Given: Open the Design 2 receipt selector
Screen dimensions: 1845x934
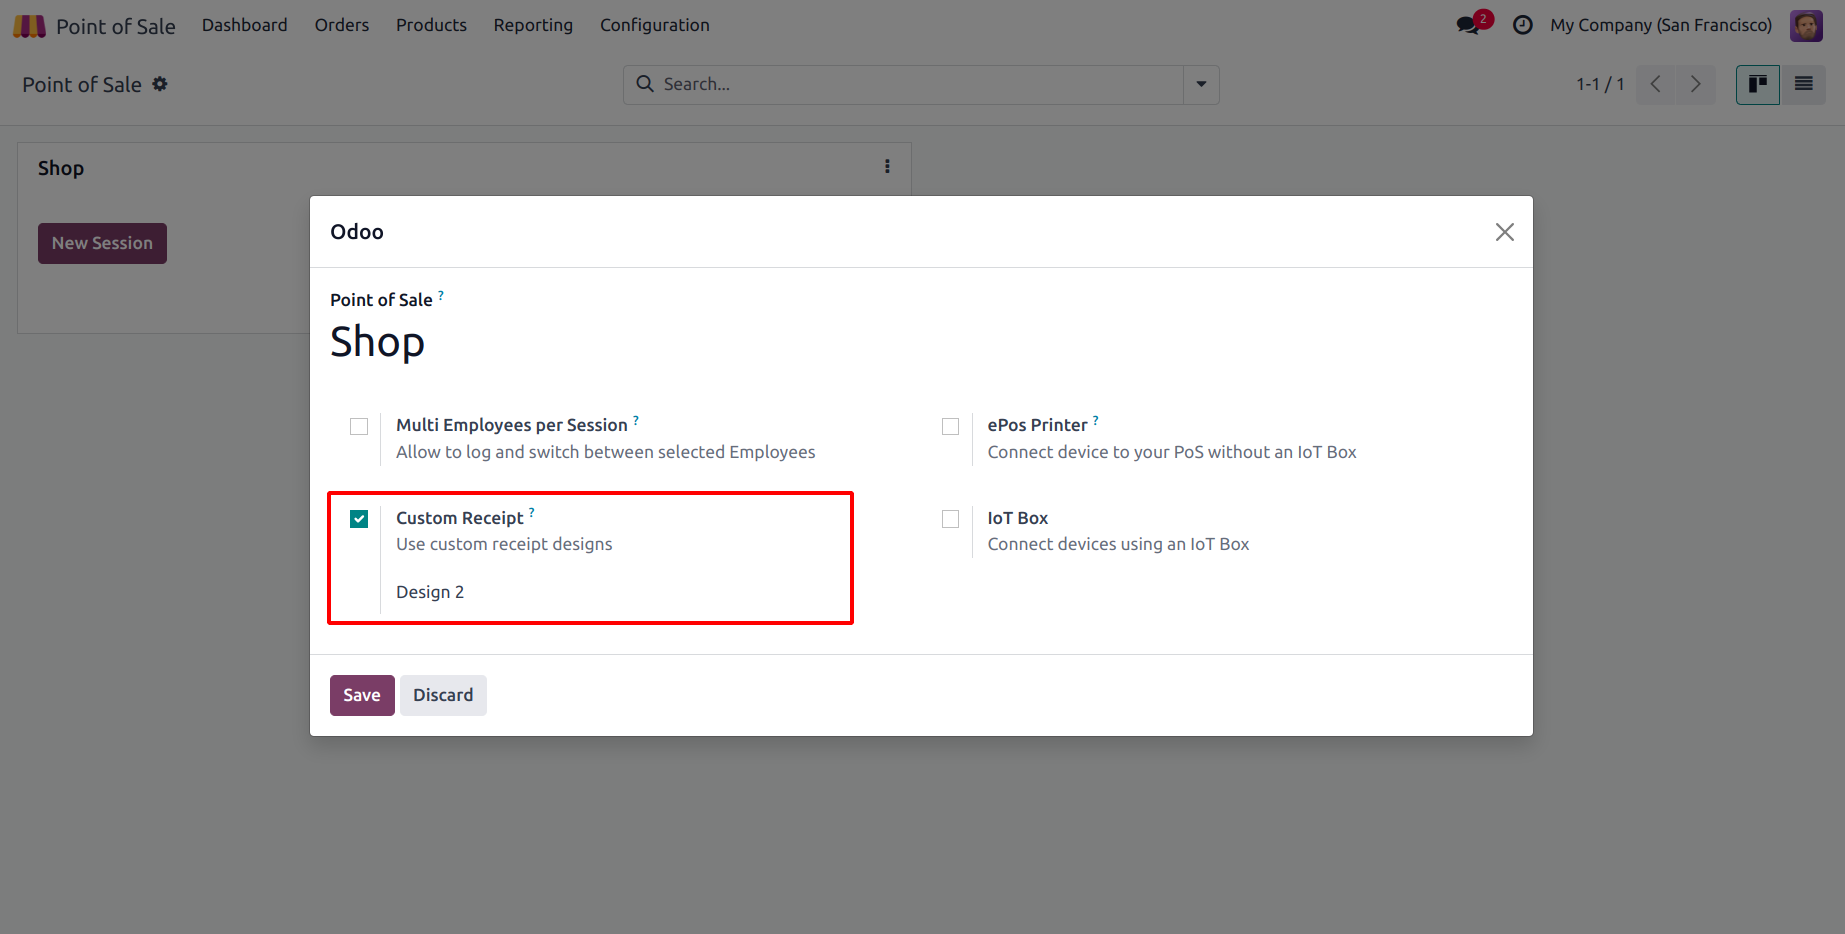Looking at the screenshot, I should 430,592.
